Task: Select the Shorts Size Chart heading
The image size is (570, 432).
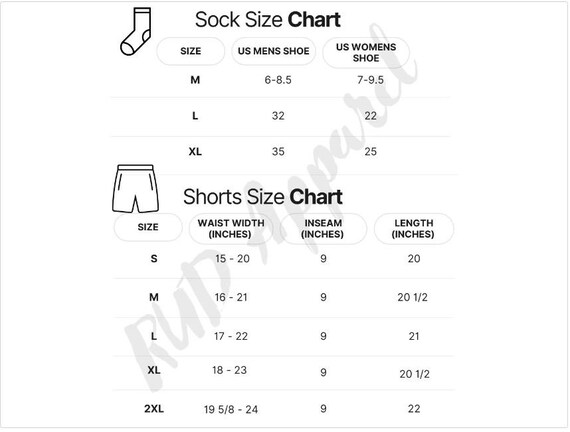Action: coord(262,197)
